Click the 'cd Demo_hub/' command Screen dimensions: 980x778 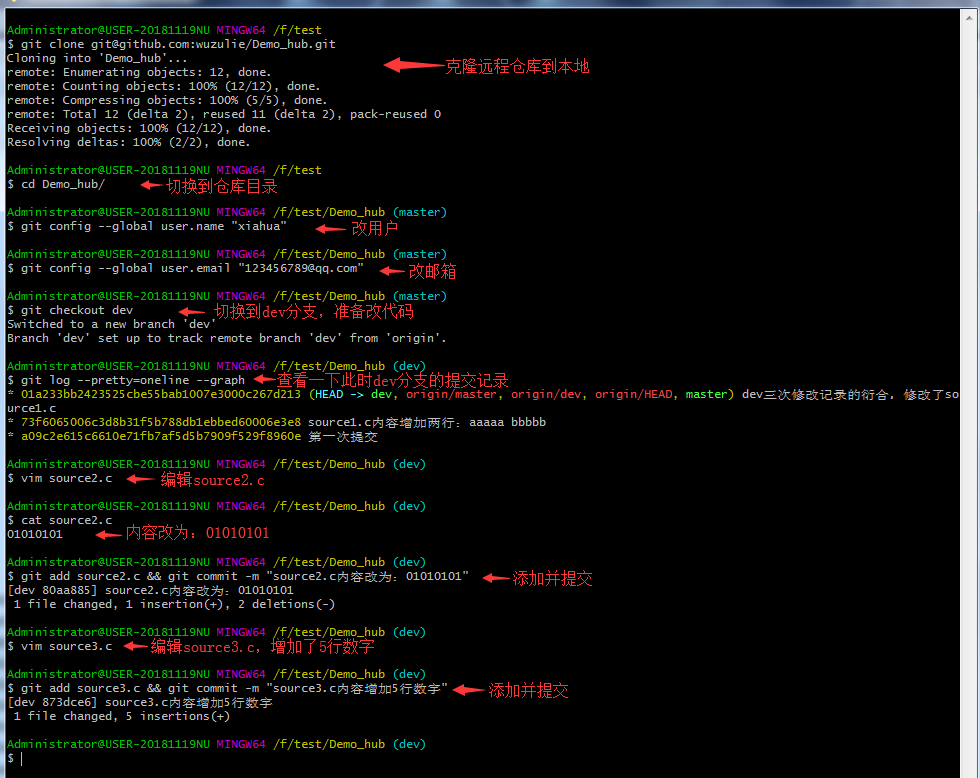coord(62,184)
